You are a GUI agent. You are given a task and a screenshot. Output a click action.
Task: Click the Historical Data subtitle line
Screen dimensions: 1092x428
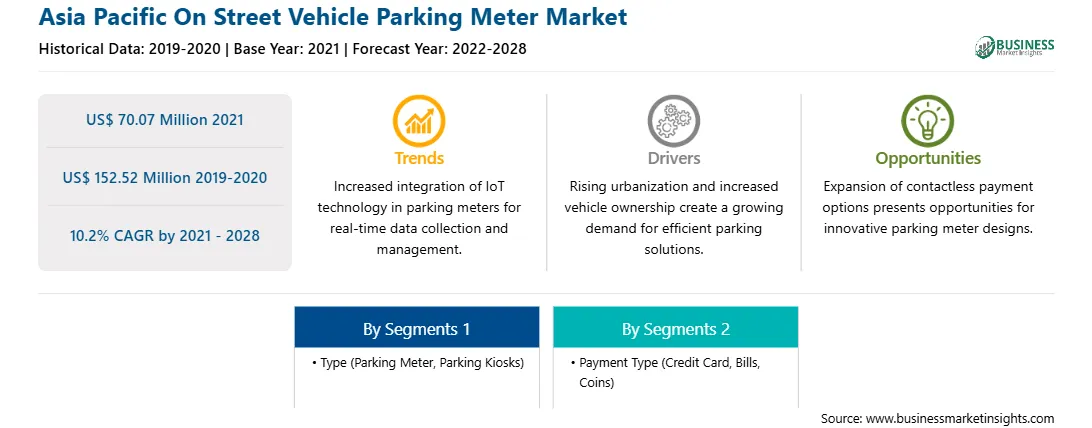(282, 49)
